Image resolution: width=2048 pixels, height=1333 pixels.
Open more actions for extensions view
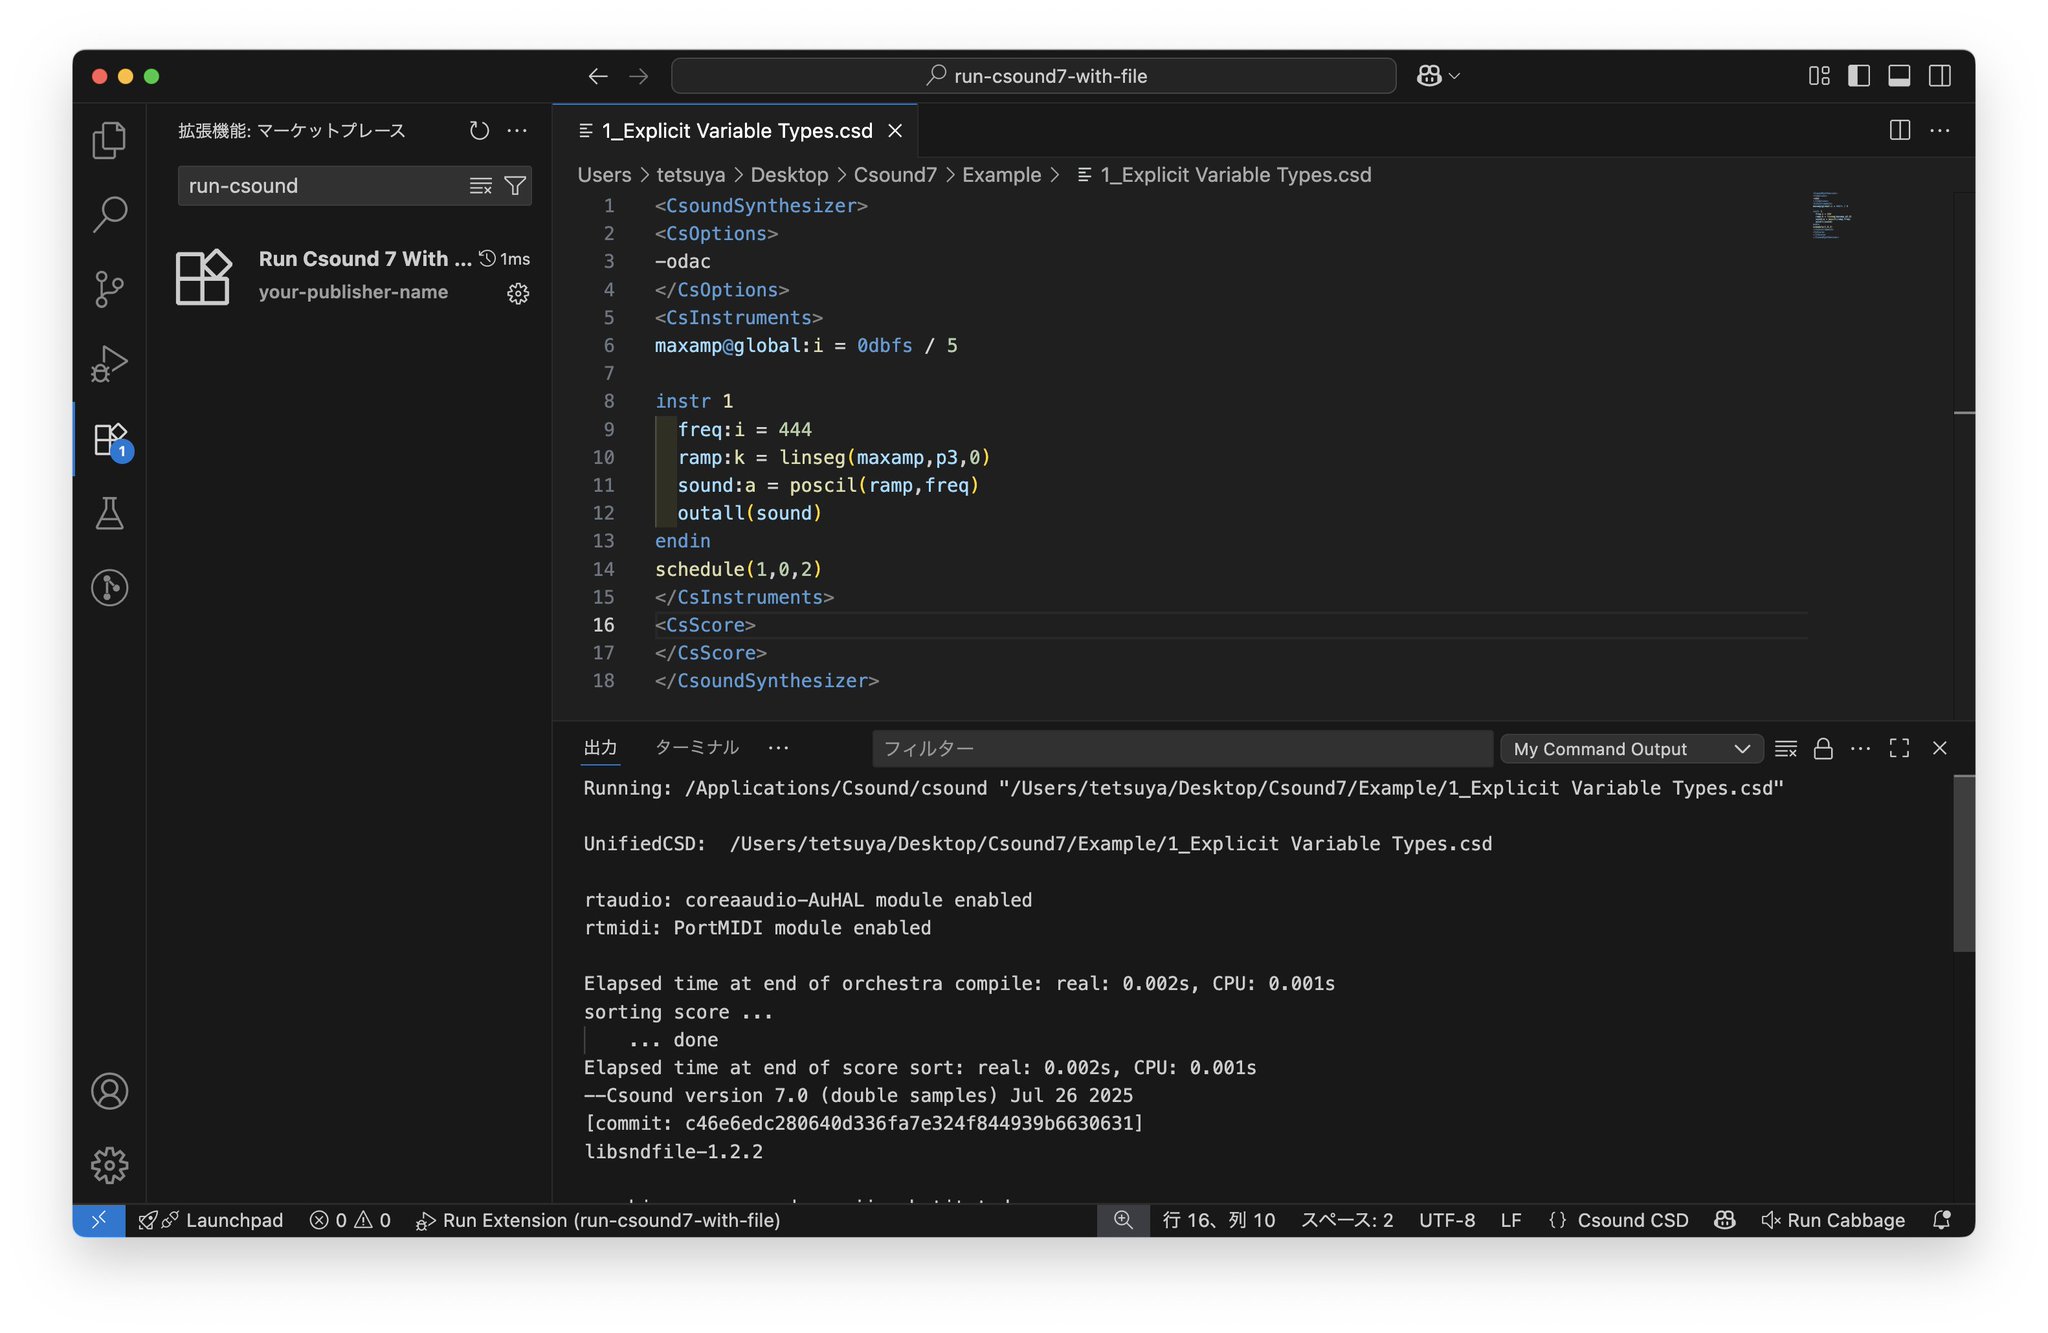click(517, 131)
